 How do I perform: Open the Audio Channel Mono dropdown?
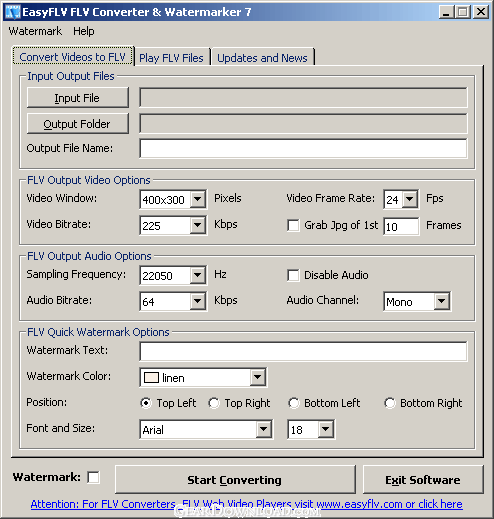[442, 302]
